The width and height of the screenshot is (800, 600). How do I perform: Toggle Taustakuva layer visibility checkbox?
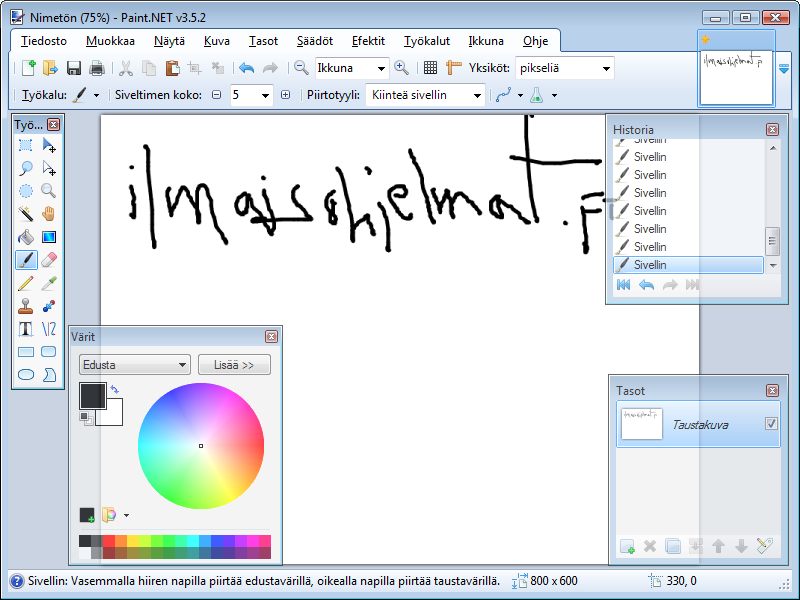[x=771, y=423]
